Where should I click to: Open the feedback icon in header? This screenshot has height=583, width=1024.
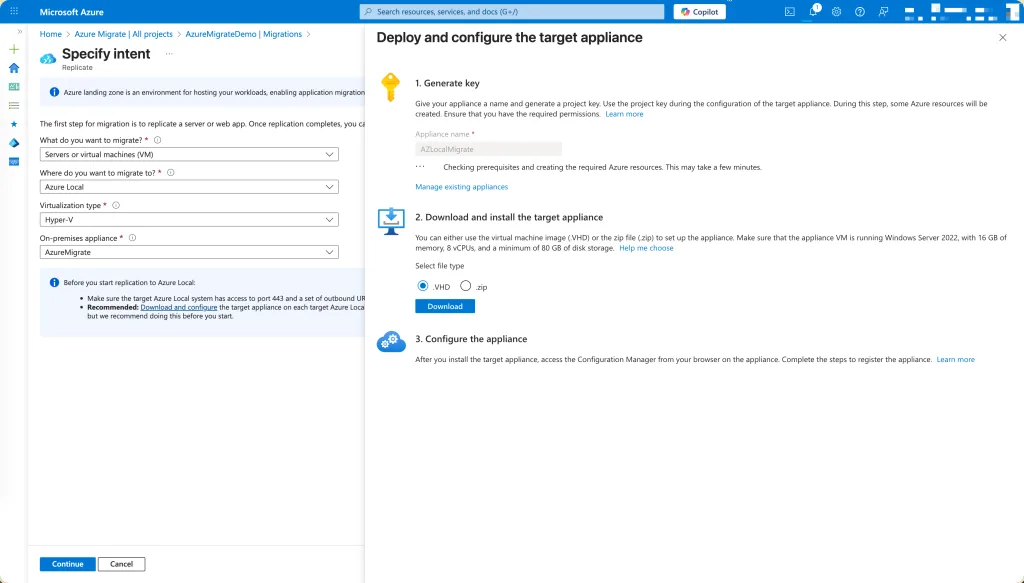pos(883,12)
